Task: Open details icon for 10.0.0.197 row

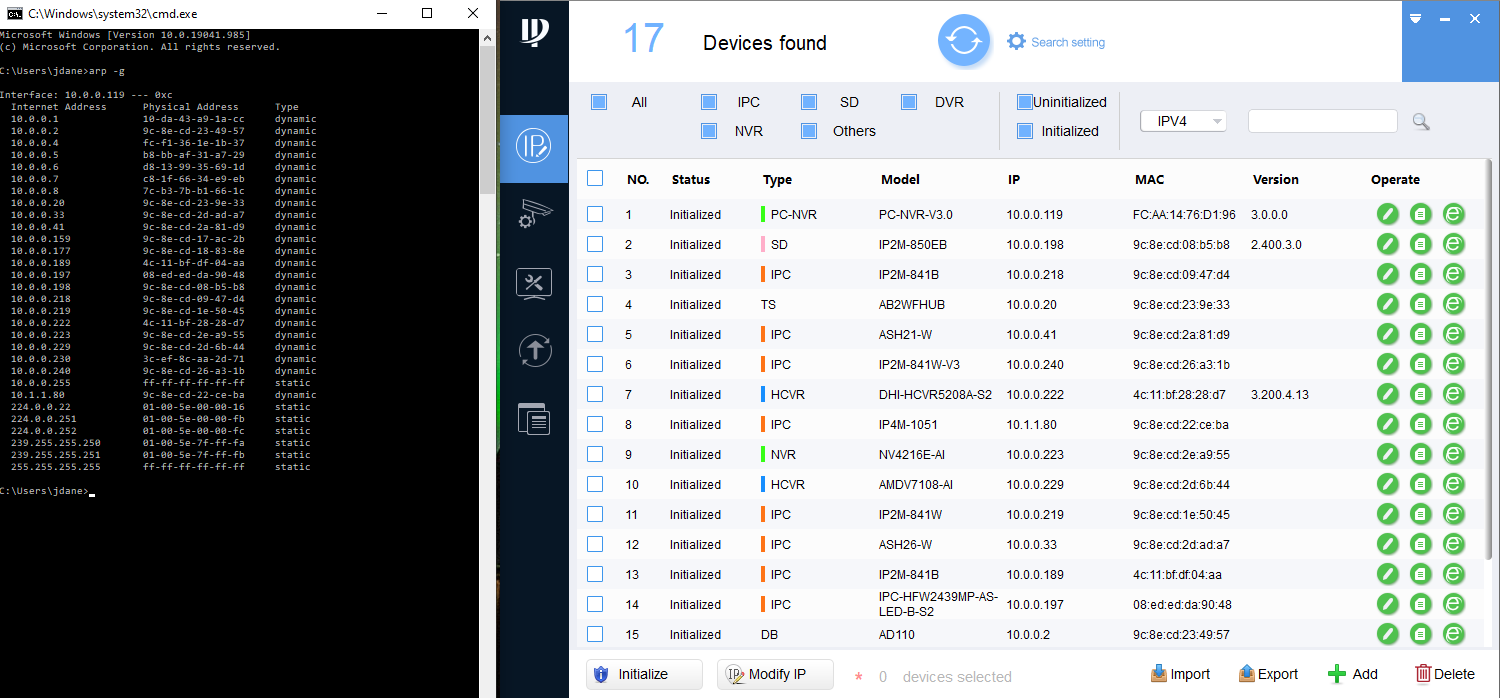Action: click(x=1420, y=604)
